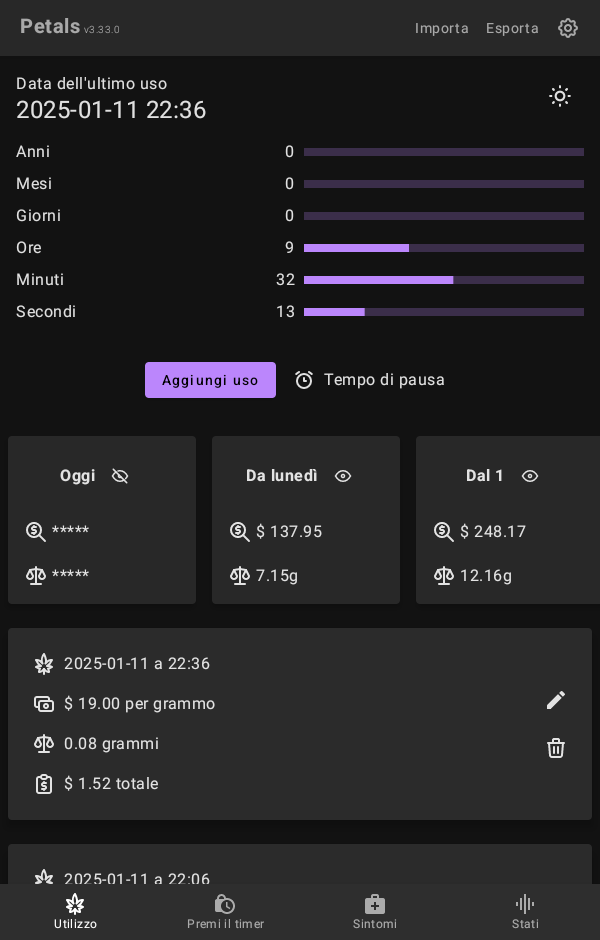The width and height of the screenshot is (600, 940).
Task: Open the Premi il timer tab
Action: coord(225,911)
